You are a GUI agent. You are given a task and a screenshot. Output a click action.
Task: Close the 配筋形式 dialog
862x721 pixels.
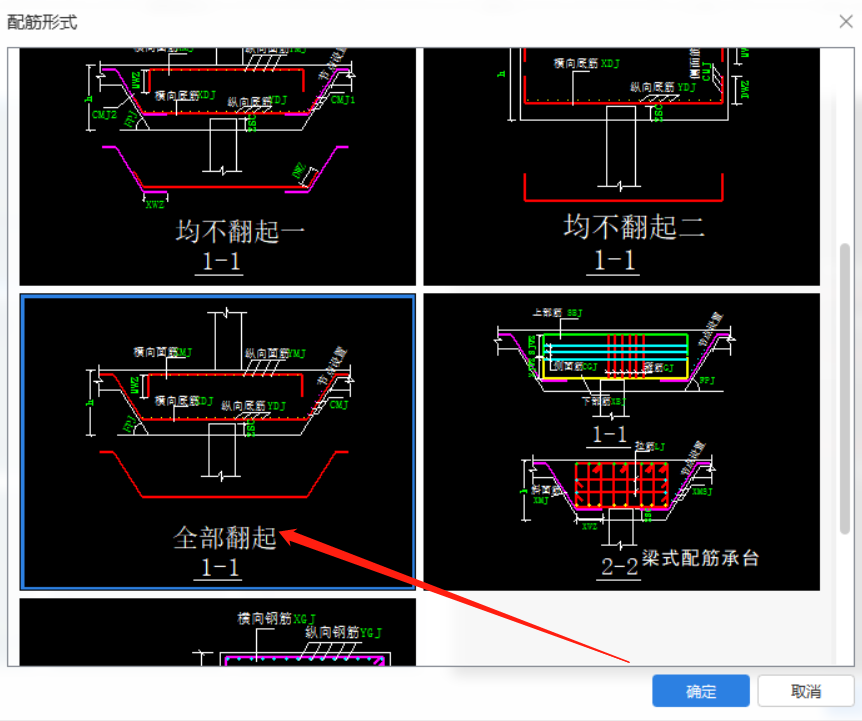click(x=846, y=21)
